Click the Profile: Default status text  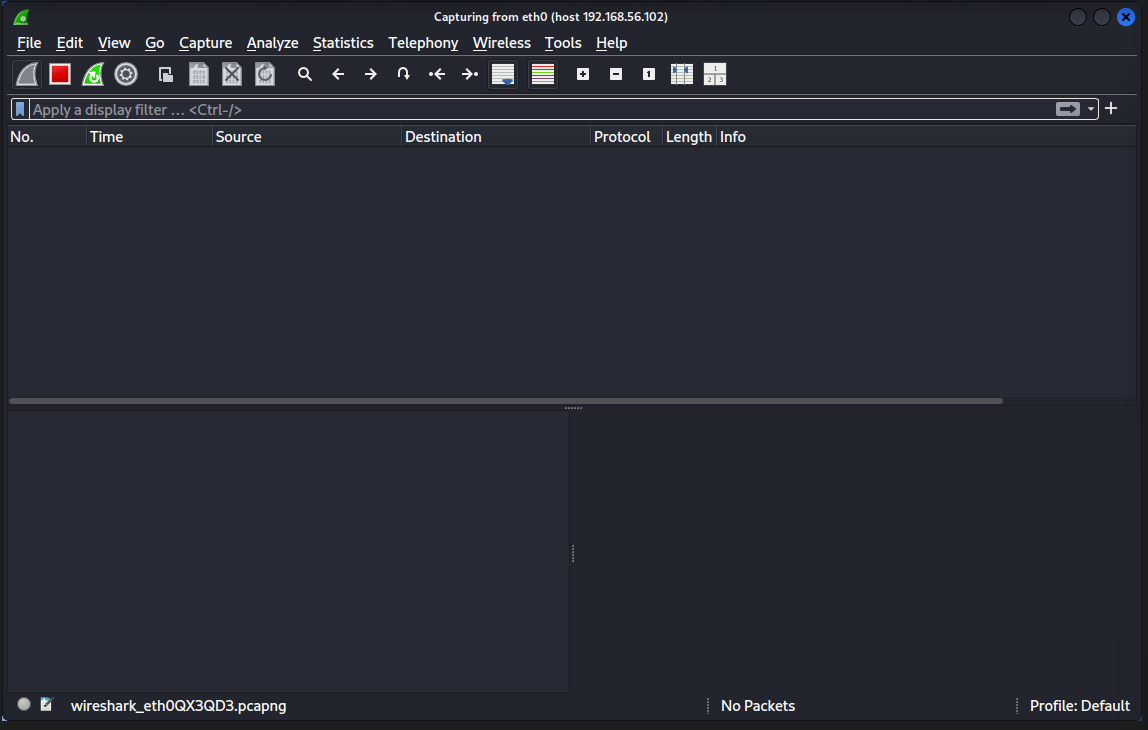pyautogui.click(x=1079, y=706)
